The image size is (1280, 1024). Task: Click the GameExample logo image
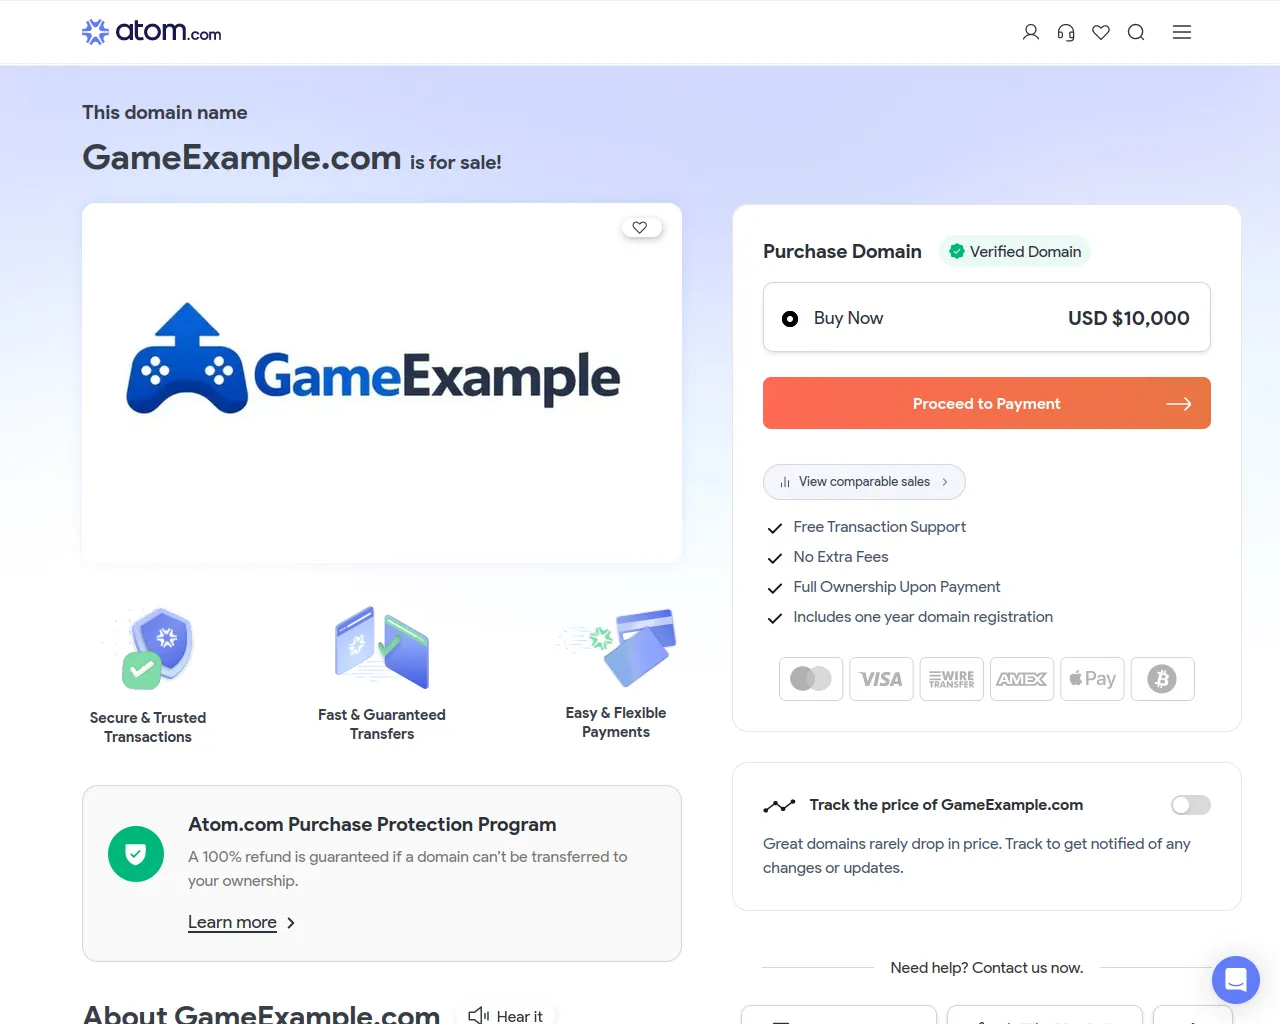click(373, 360)
